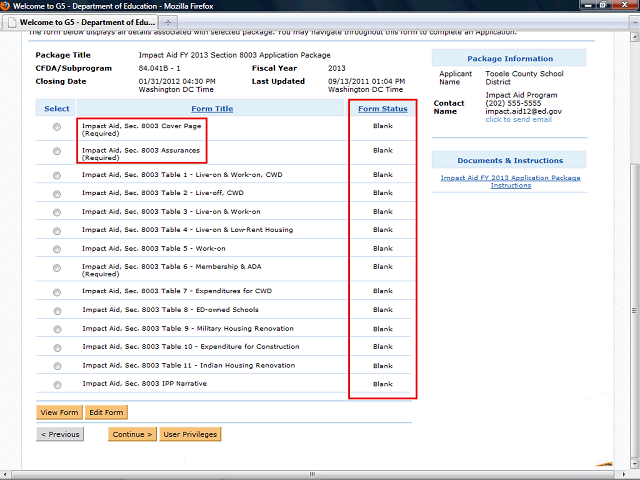The image size is (640, 480).
Task: Sort by Form Title column header
Action: click(x=212, y=109)
